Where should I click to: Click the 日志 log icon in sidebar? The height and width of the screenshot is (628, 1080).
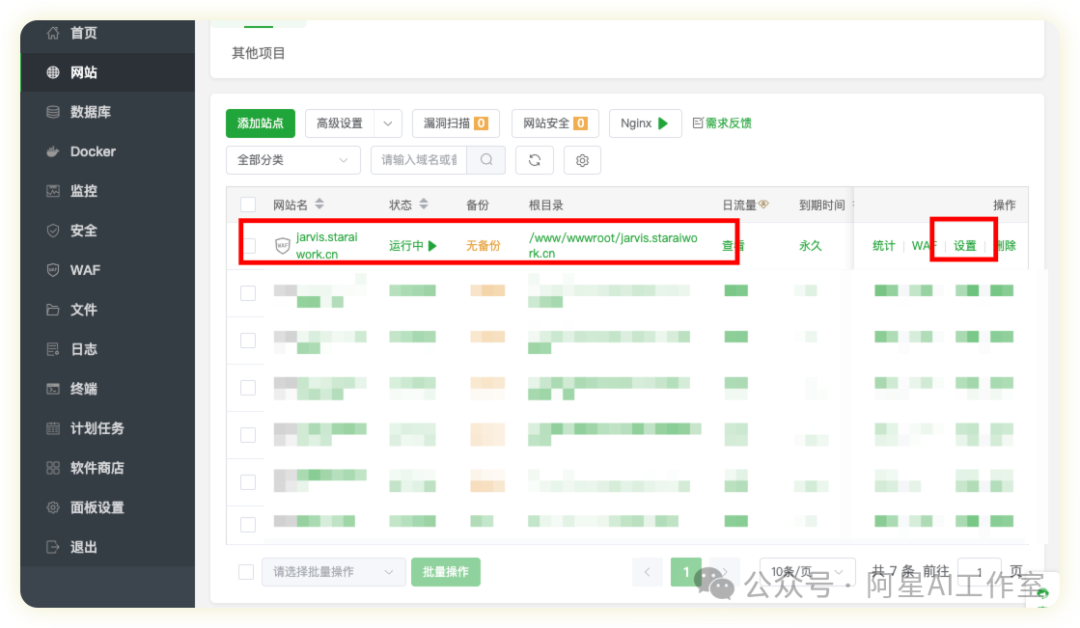(x=53, y=349)
